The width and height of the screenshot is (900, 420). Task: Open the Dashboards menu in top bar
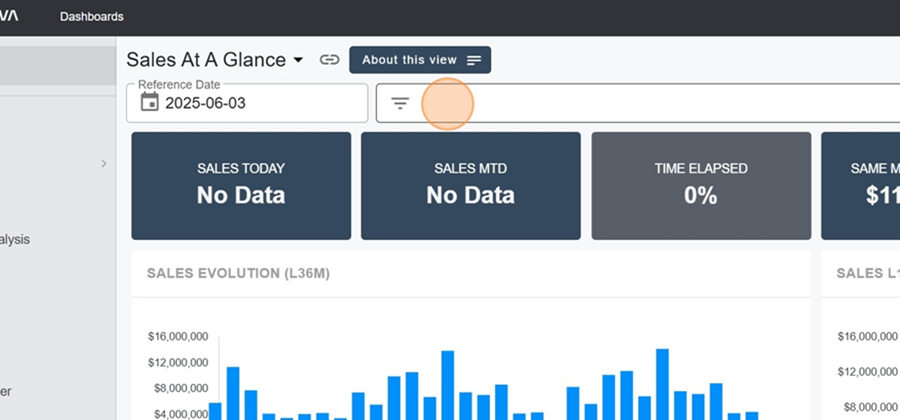(x=91, y=17)
